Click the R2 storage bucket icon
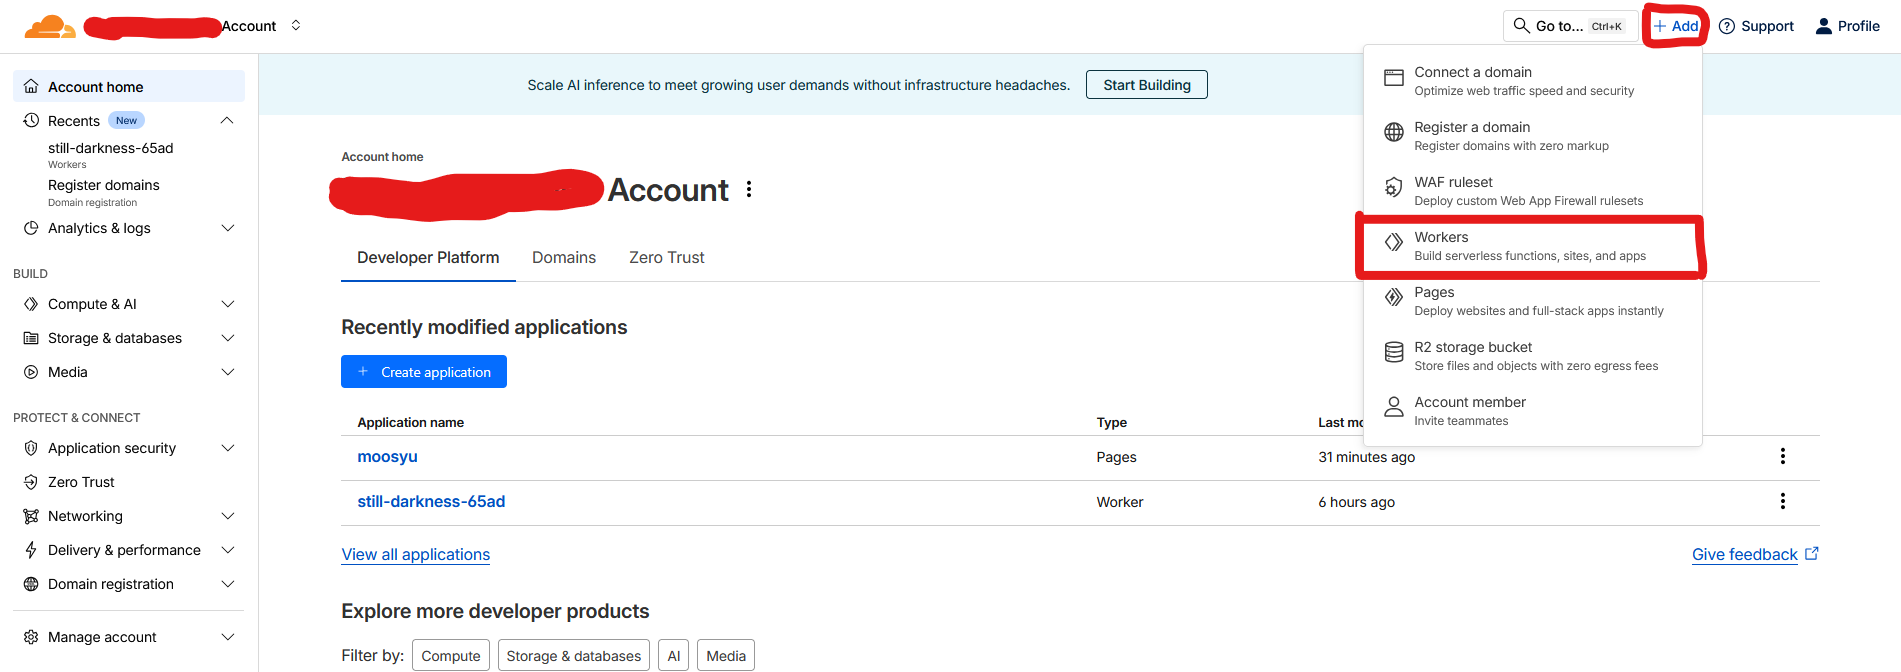 click(x=1393, y=352)
